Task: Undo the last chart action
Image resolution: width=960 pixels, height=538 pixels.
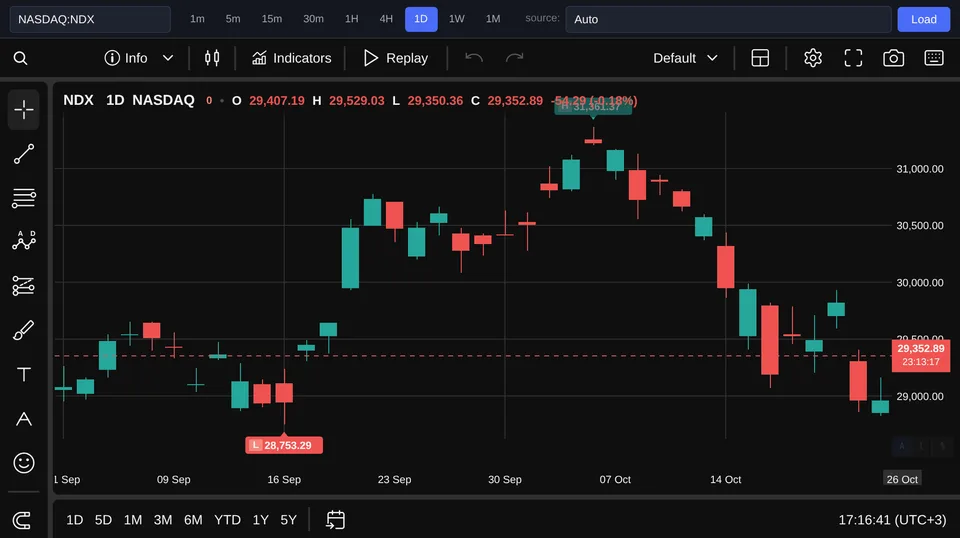Action: coord(474,58)
